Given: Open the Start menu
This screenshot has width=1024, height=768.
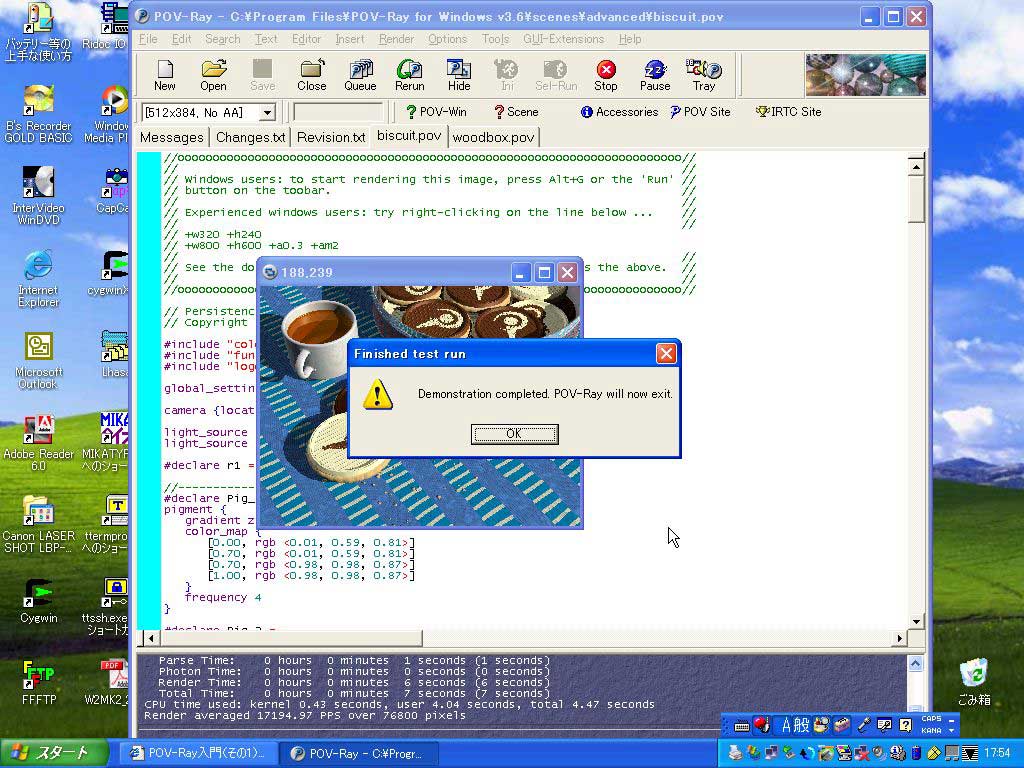Looking at the screenshot, I should point(54,753).
